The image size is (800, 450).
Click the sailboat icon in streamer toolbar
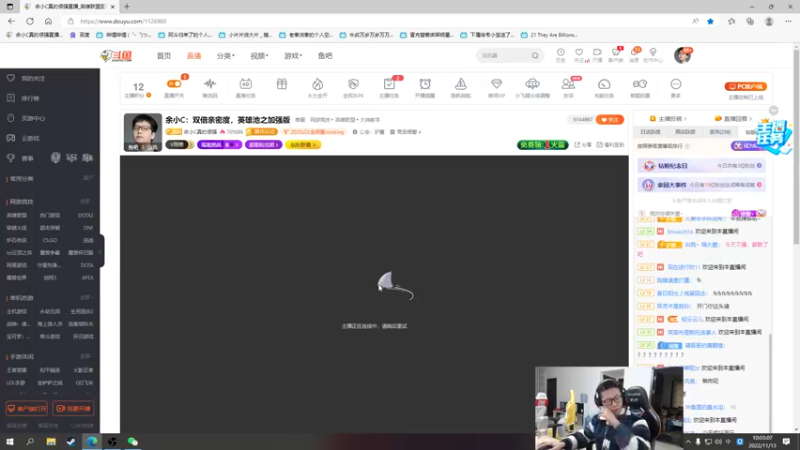click(461, 84)
